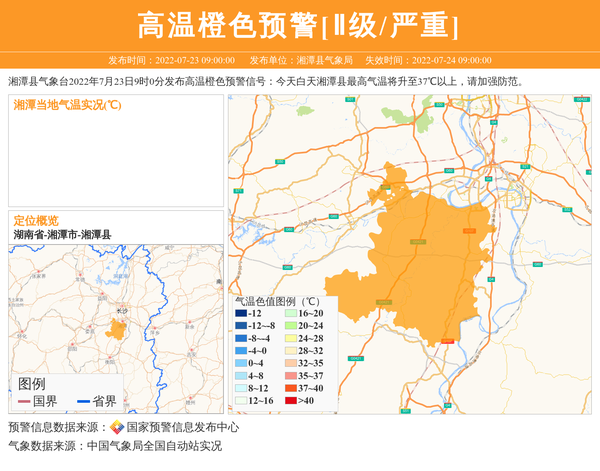Click the red 国界 line symbol in legend
Image resolution: width=600 pixels, height=471 pixels.
pos(24,402)
